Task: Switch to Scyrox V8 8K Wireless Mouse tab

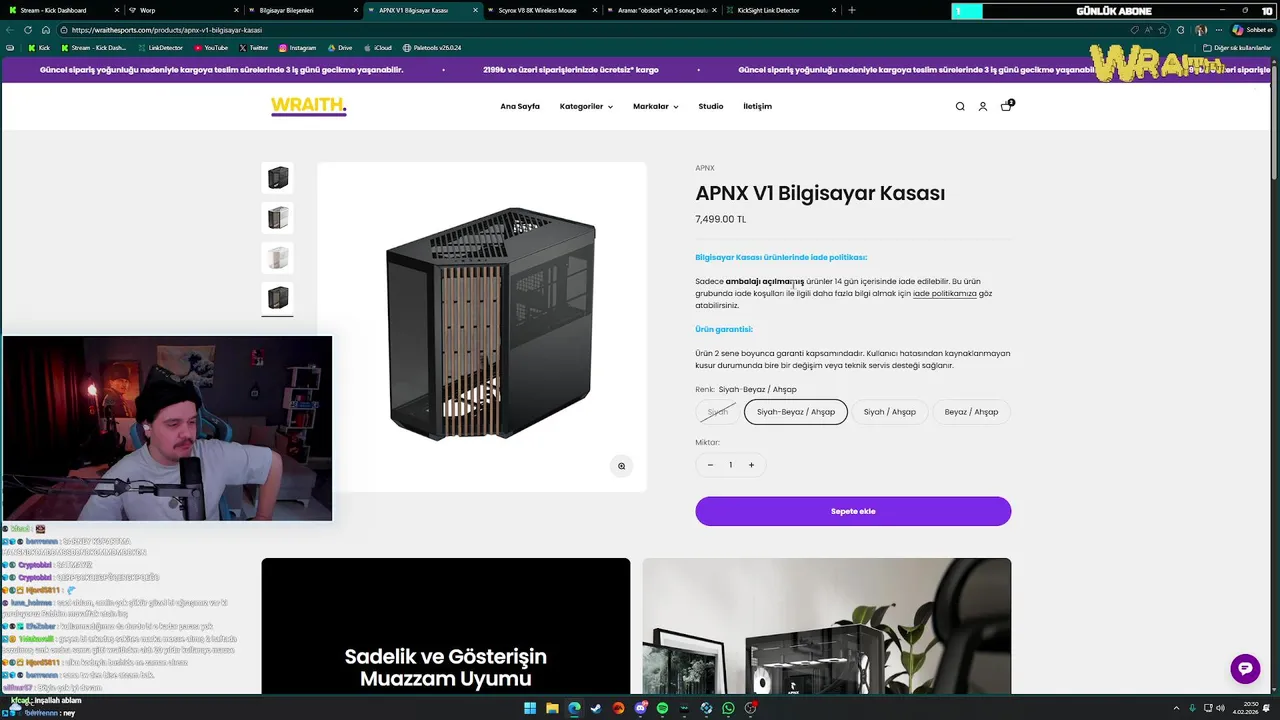Action: (542, 10)
